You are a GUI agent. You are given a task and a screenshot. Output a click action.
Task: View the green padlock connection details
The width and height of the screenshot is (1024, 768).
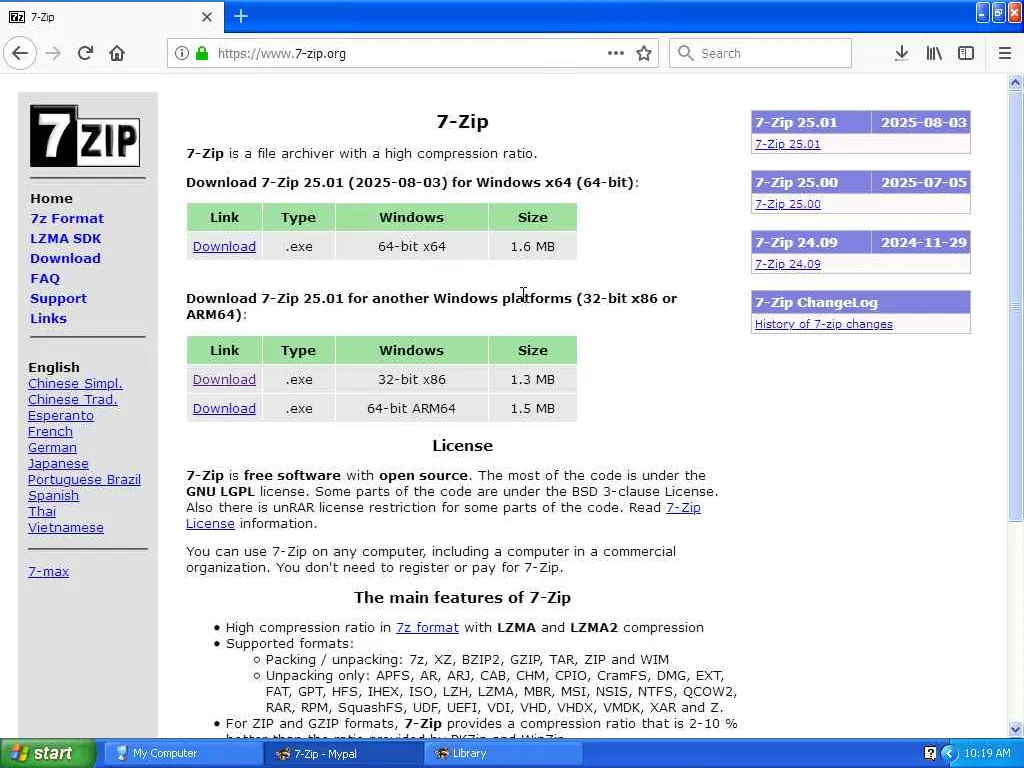[202, 54]
